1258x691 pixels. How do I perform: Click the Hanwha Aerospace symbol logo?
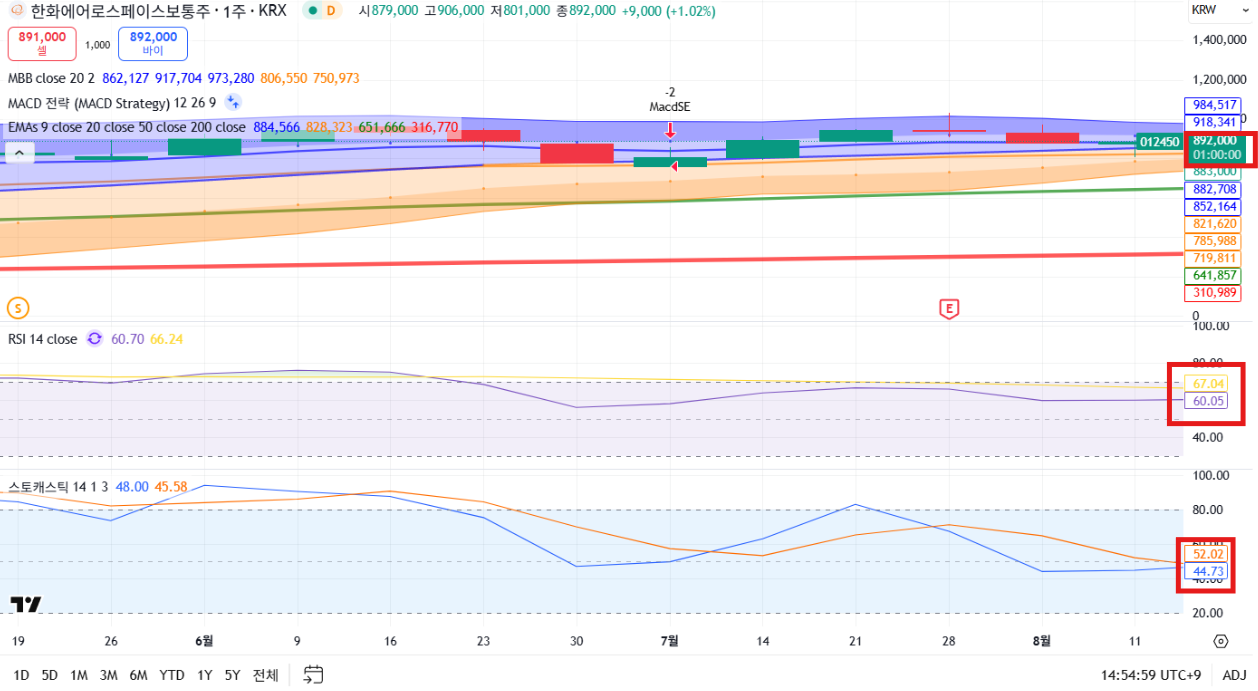(16, 10)
